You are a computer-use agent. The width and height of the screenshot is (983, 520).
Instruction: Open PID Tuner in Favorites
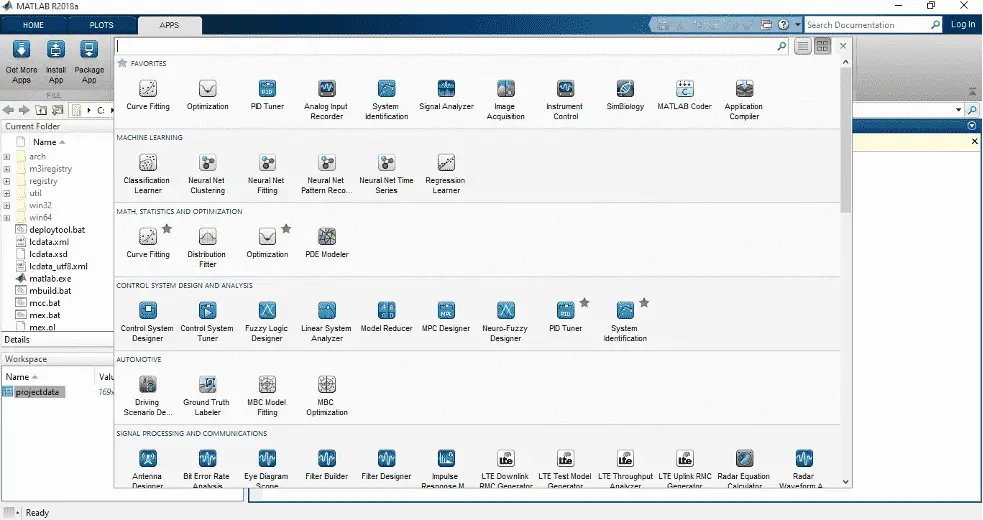click(x=267, y=95)
